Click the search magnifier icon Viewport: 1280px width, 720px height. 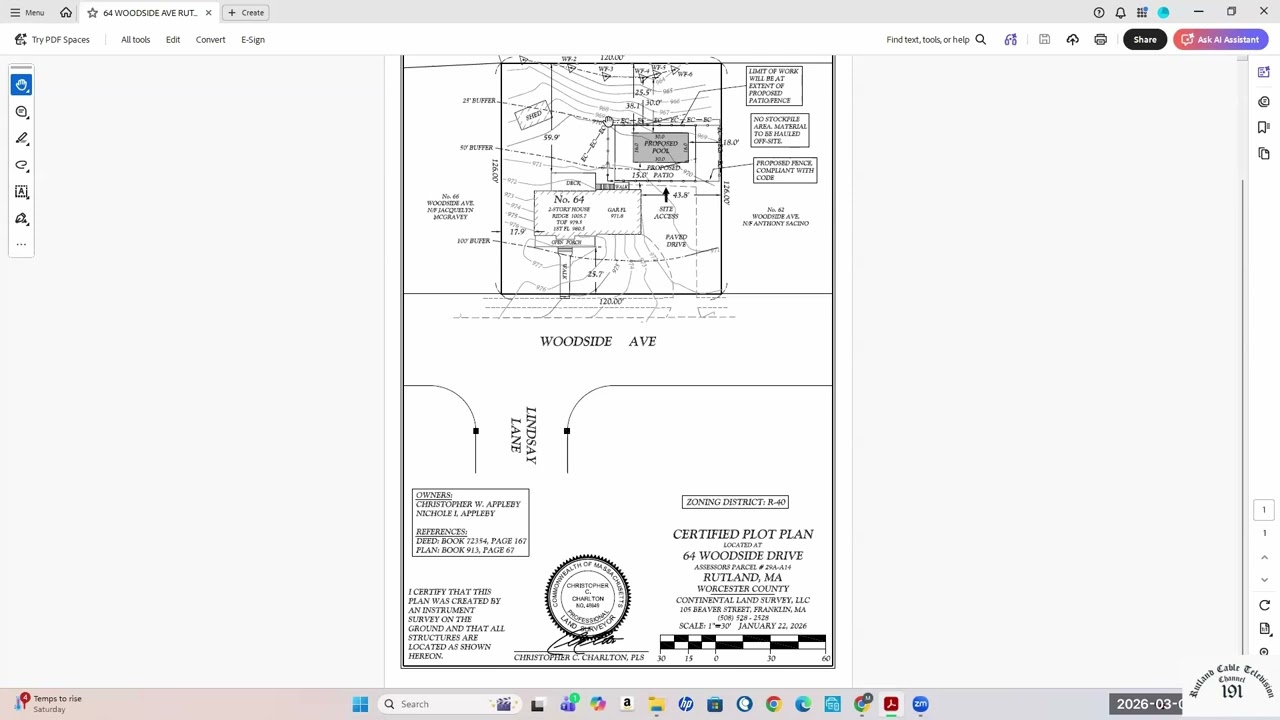tap(981, 40)
